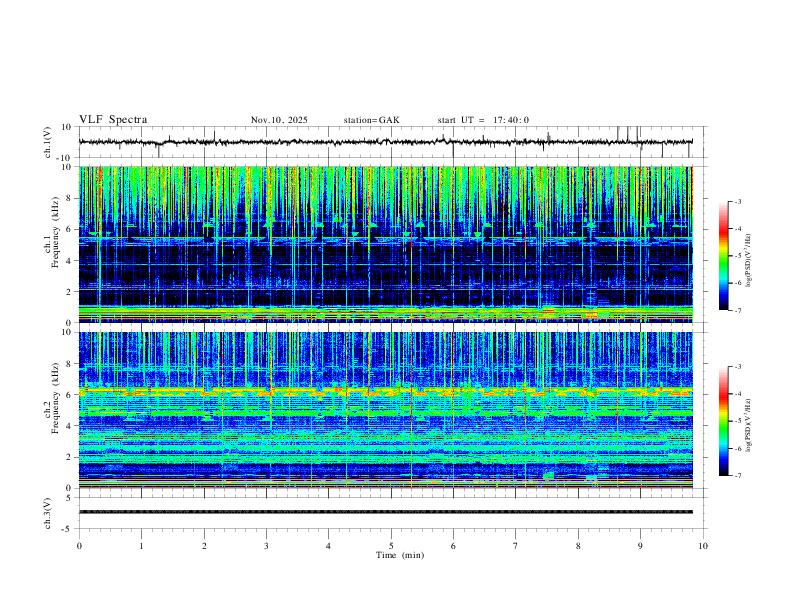The width and height of the screenshot is (792, 612).
Task: Click the ch.1 waveform trace panel
Action: point(390,142)
